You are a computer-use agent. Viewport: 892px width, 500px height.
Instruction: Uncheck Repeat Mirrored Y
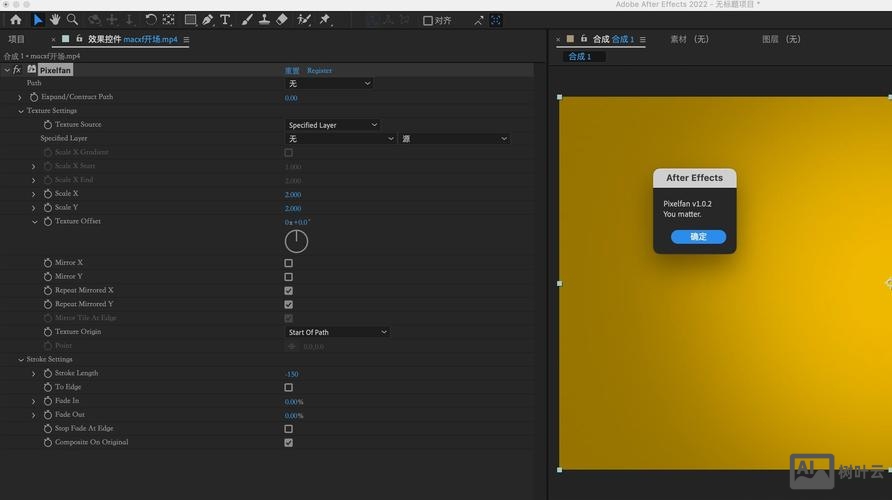point(289,304)
